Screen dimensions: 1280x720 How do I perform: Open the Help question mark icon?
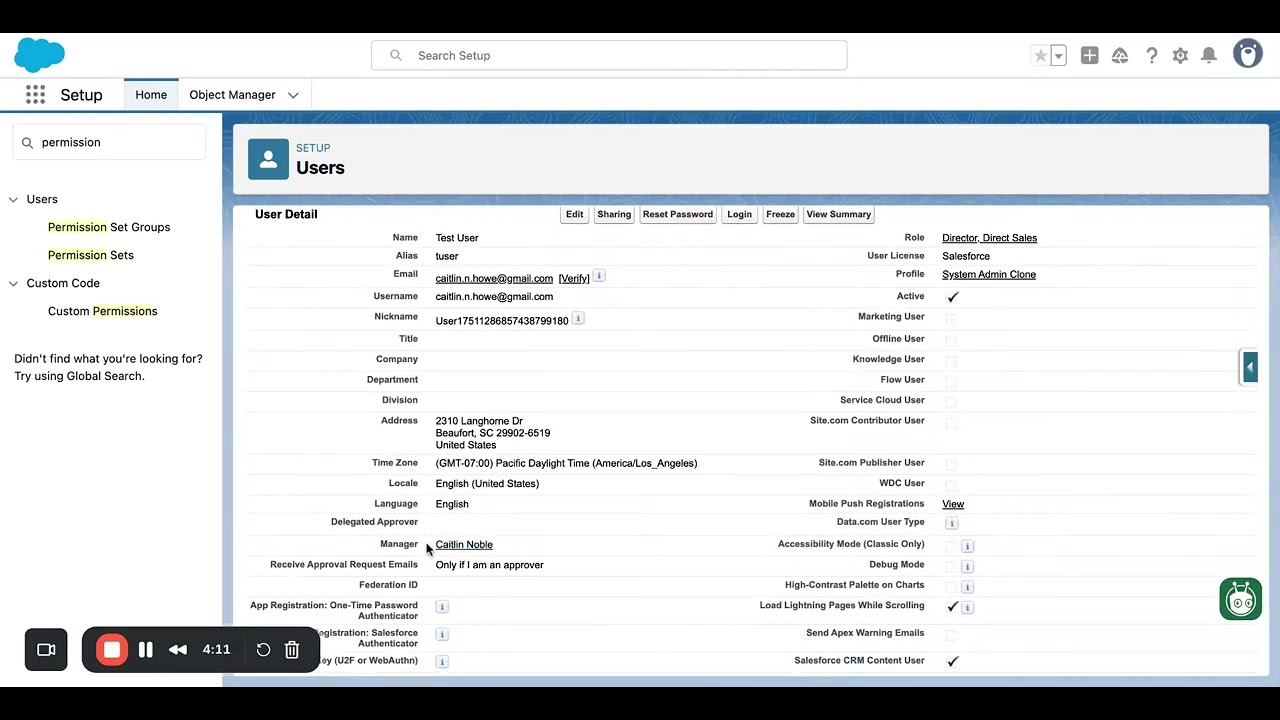click(x=1151, y=56)
